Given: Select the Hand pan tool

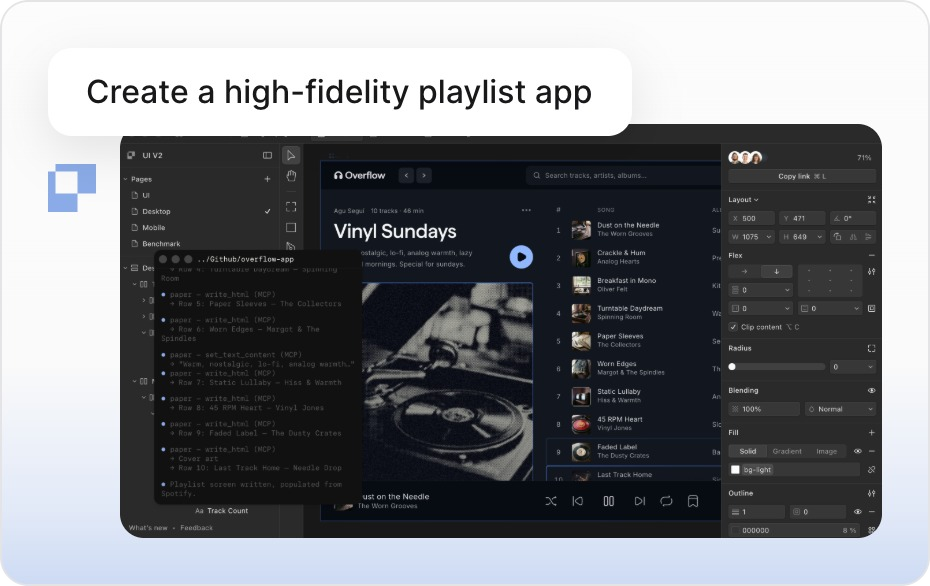Looking at the screenshot, I should [x=291, y=176].
